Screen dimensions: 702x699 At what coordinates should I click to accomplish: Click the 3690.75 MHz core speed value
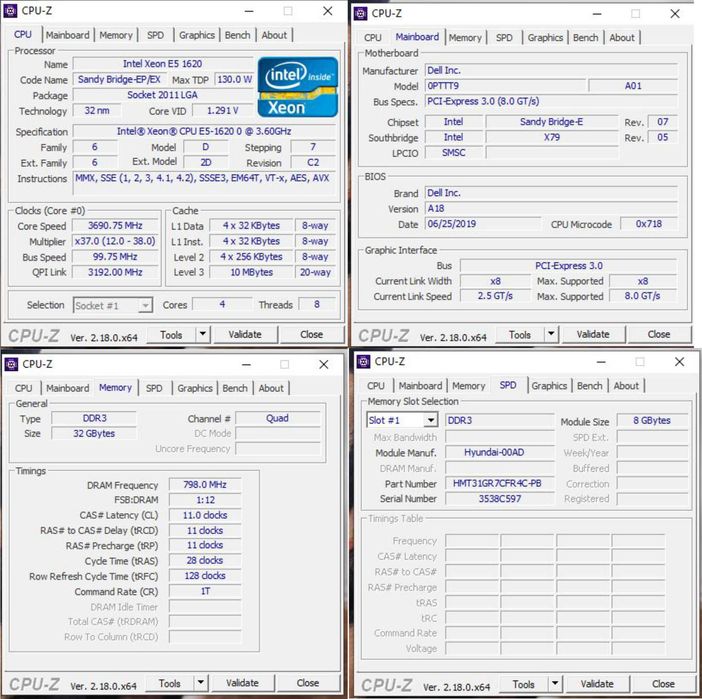[x=116, y=226]
